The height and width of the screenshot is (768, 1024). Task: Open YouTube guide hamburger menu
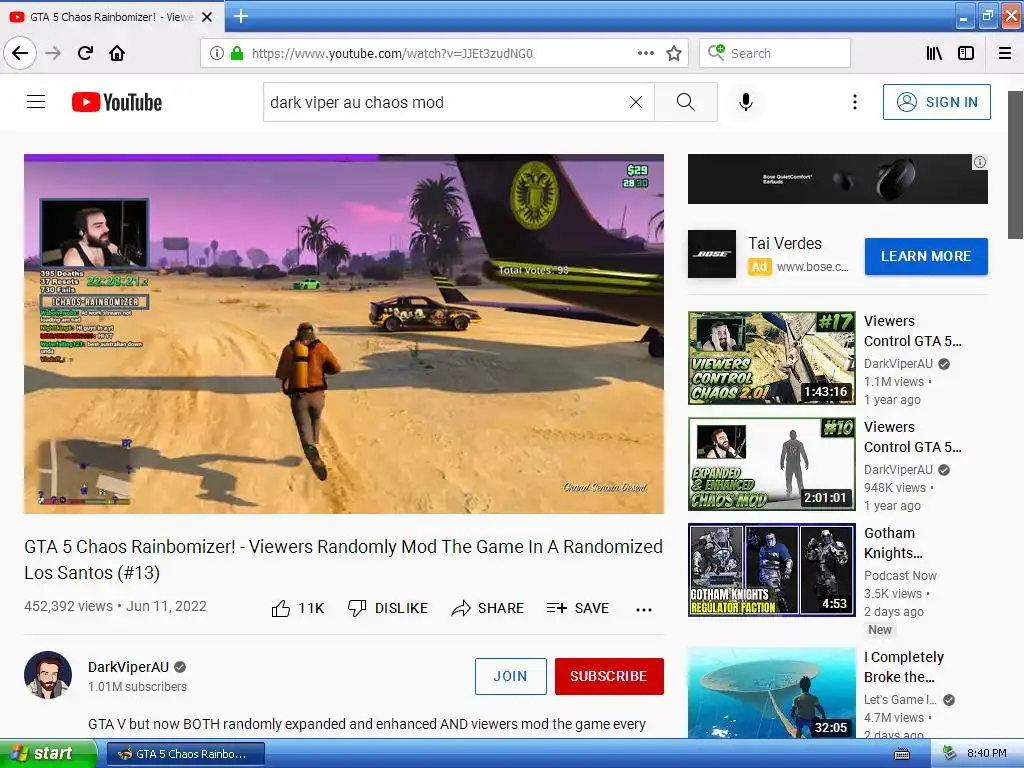(x=36, y=102)
